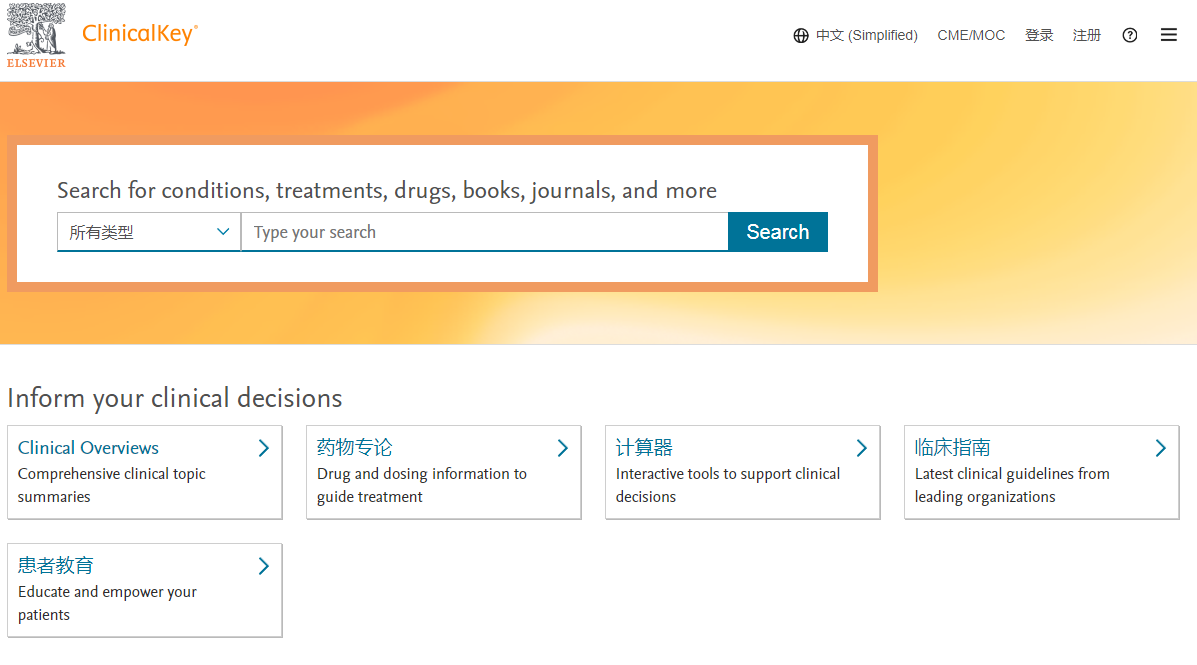Click the 患者教育 card arrow chevron

point(264,566)
